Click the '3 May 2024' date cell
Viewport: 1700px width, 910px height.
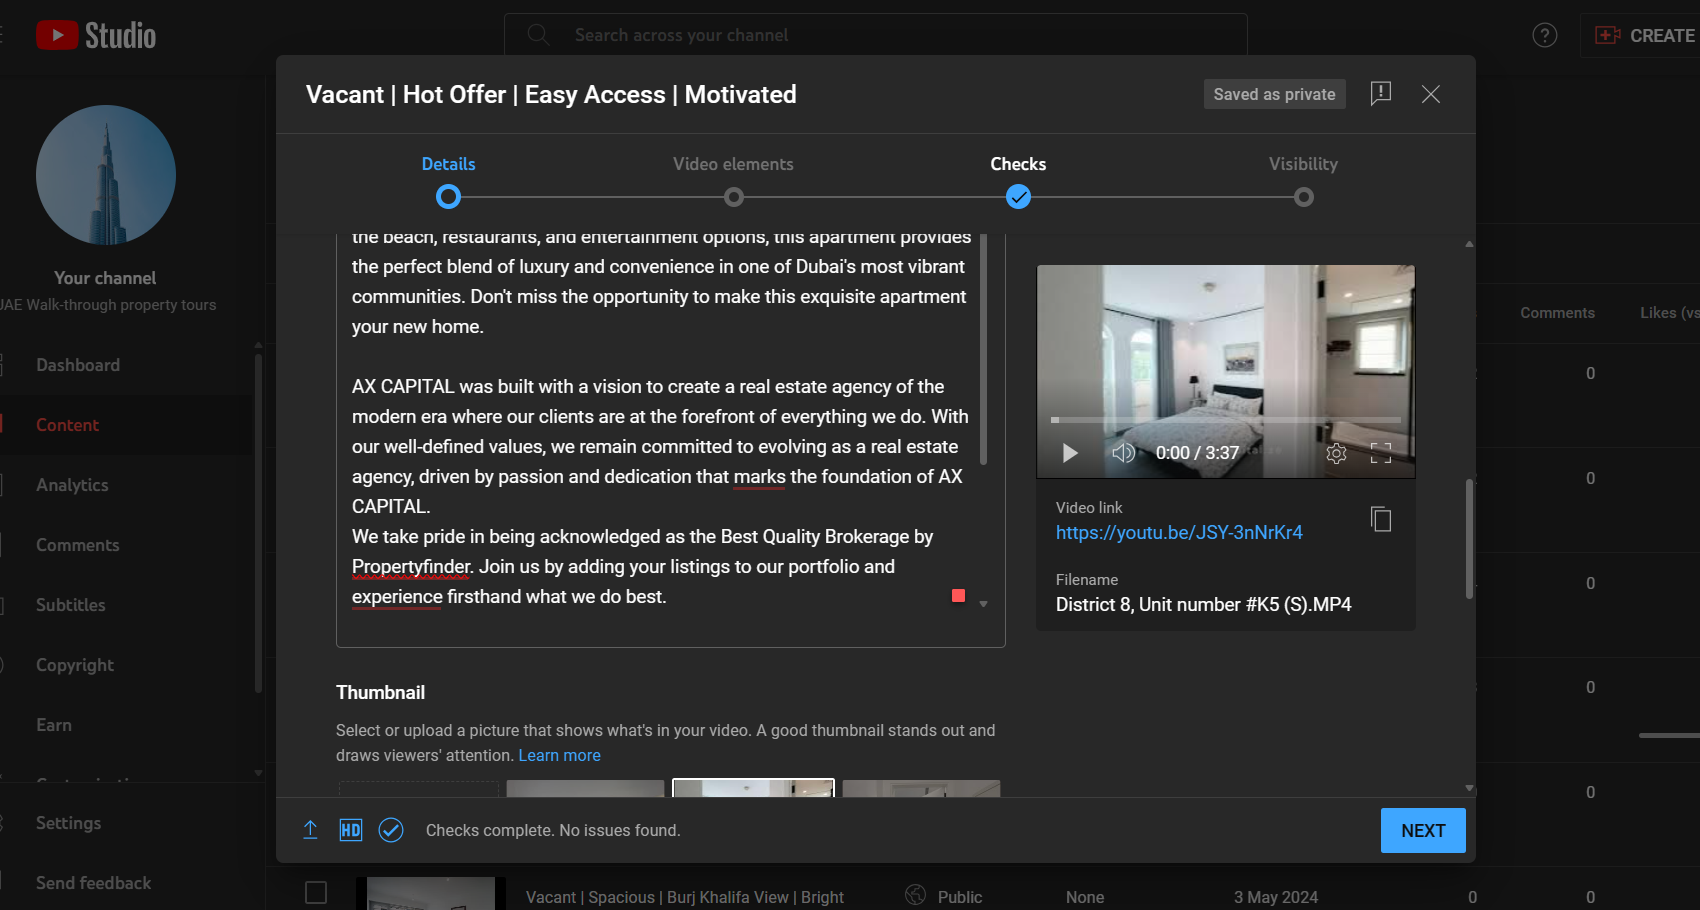tap(1276, 897)
